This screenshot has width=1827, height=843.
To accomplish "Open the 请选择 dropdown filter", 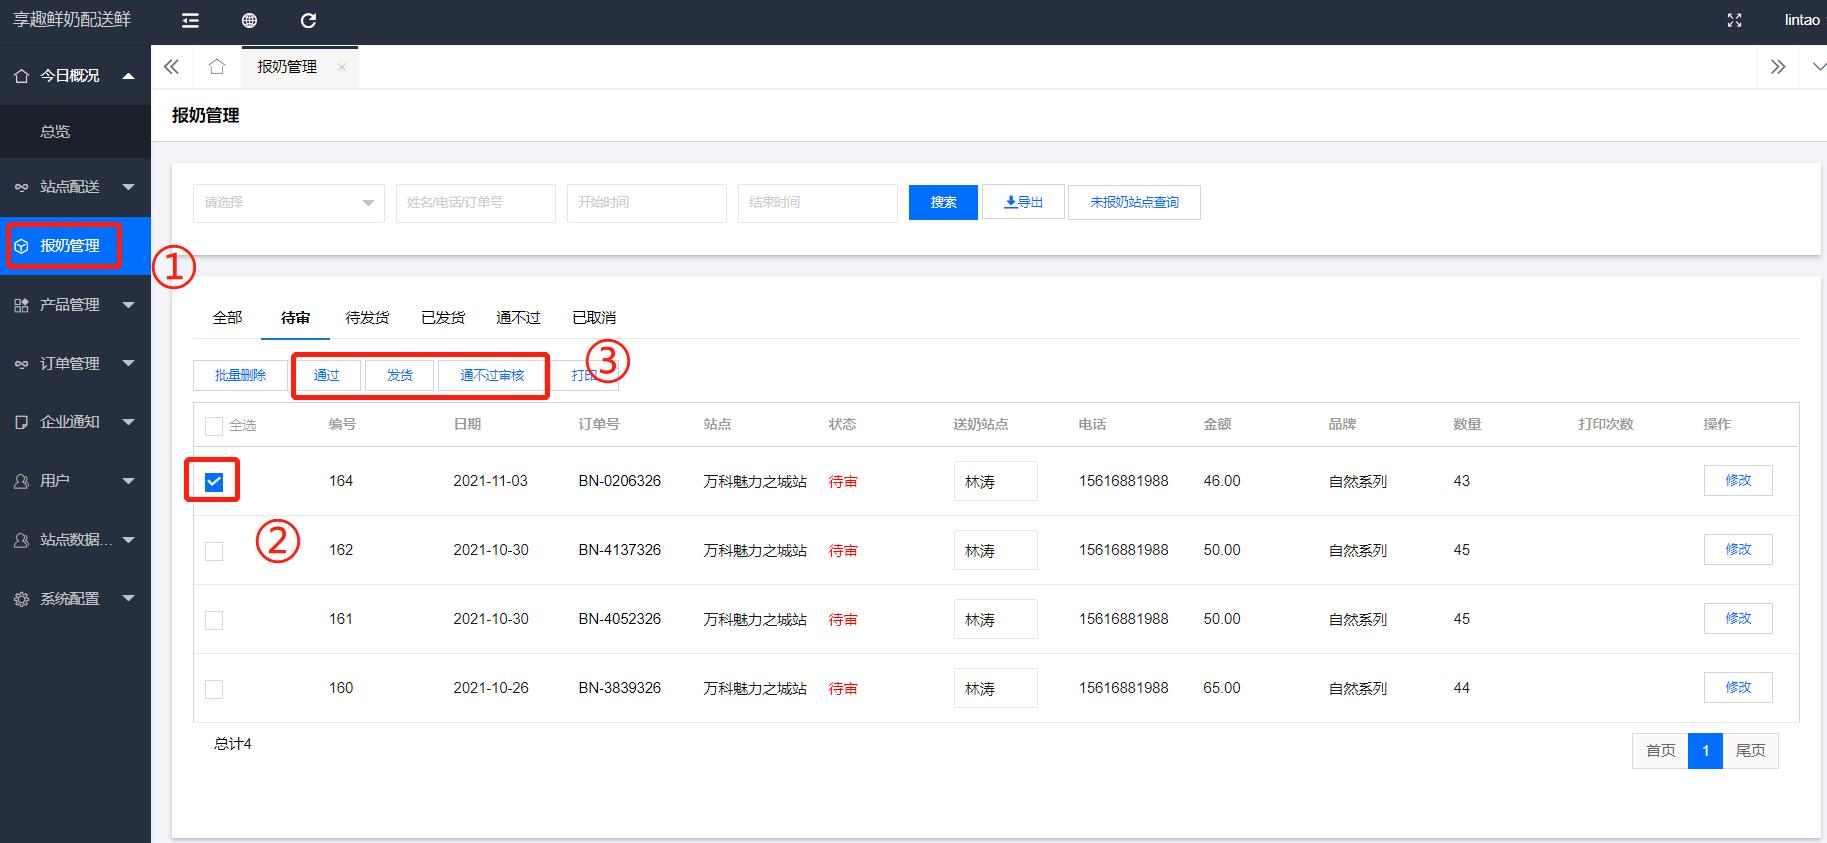I will 288,203.
